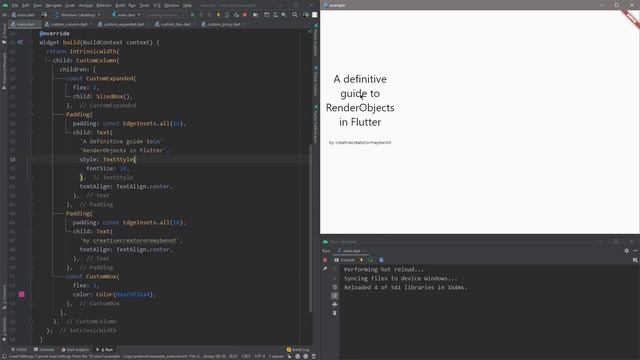
Task: Select the Console tab in Run panel
Action: click(344, 260)
